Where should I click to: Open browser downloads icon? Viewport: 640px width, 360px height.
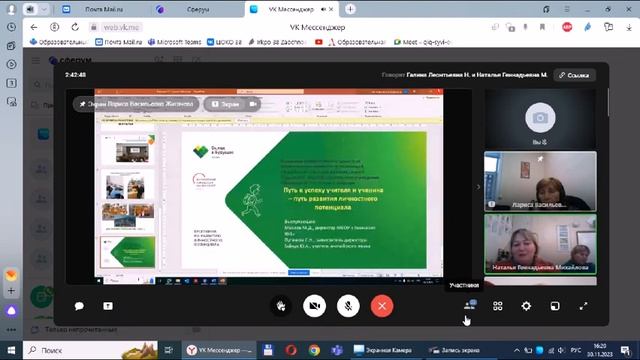[629, 27]
